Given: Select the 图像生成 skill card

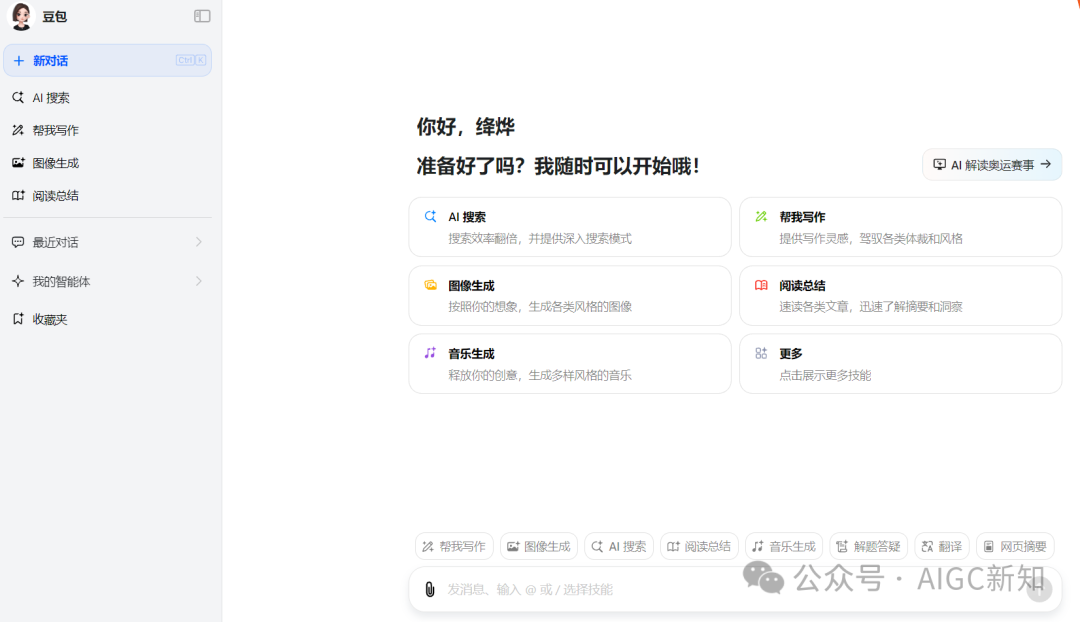Looking at the screenshot, I should point(570,296).
